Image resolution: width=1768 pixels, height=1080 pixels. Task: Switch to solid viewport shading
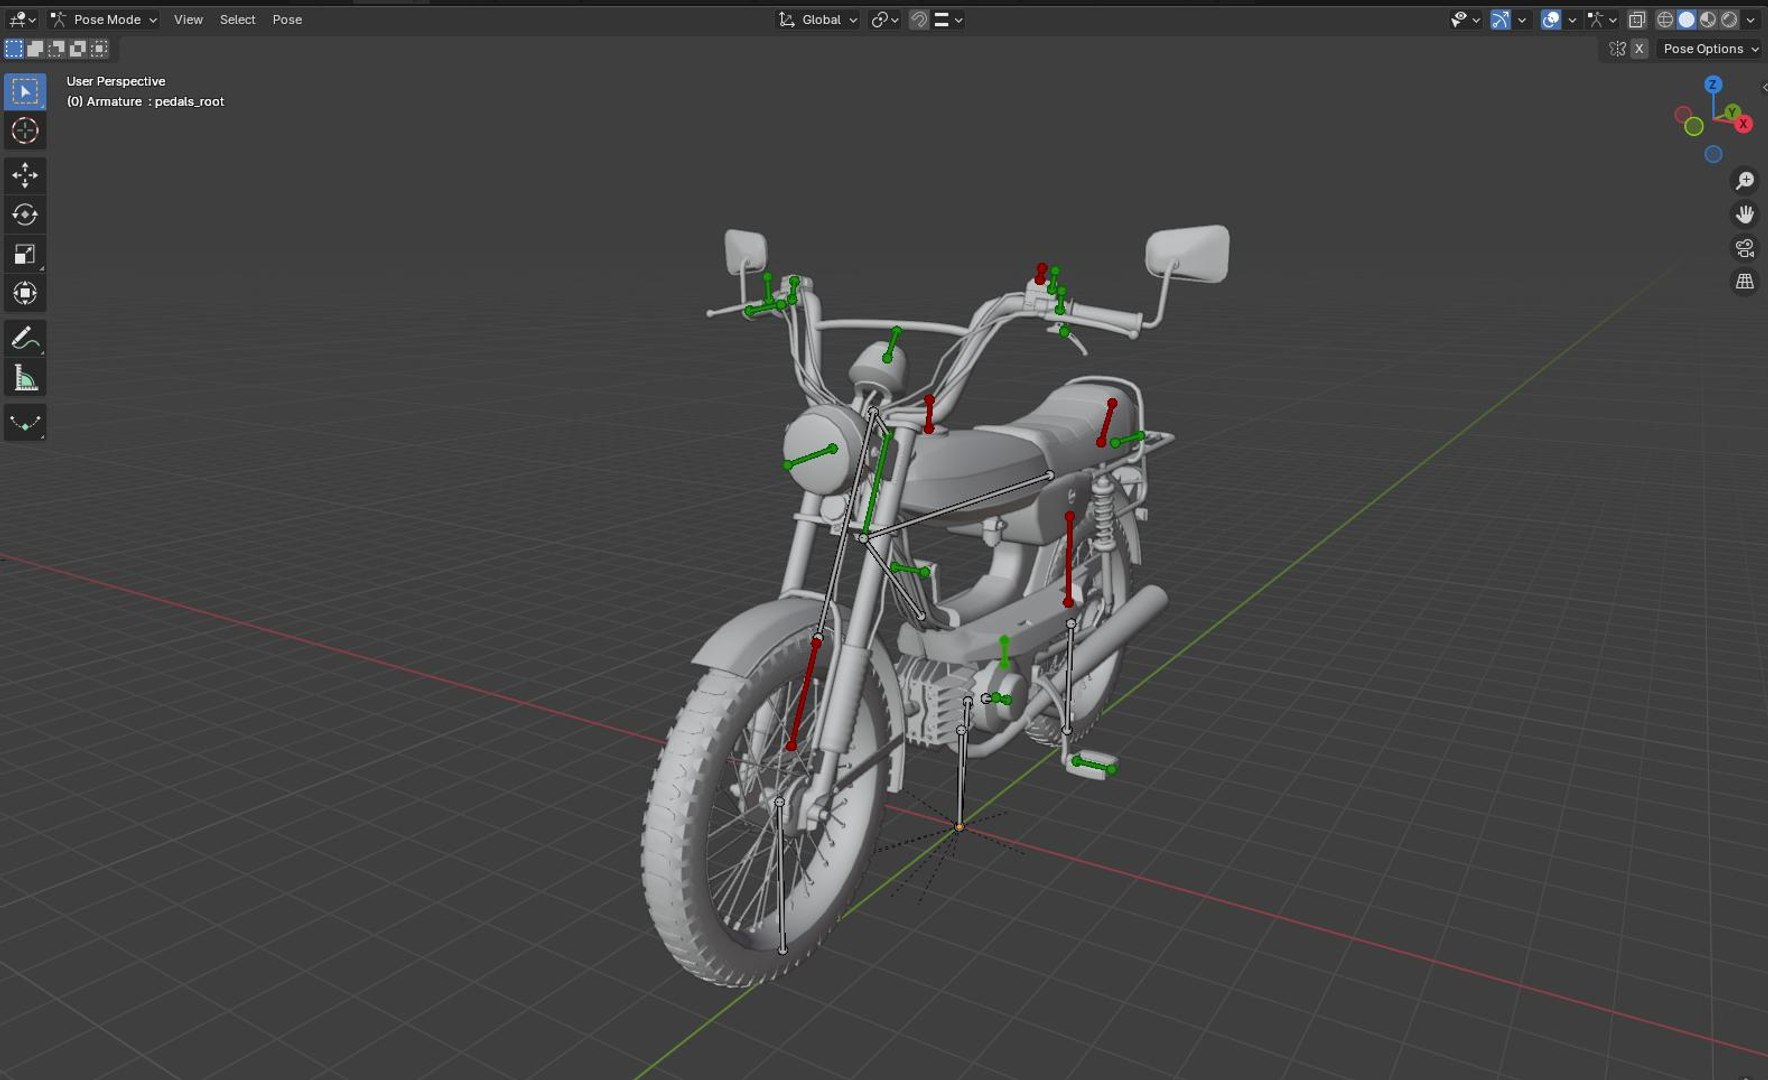click(x=1686, y=20)
